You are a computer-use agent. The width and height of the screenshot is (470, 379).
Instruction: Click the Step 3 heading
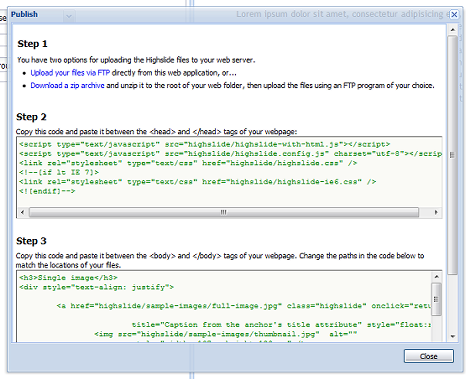point(31,241)
